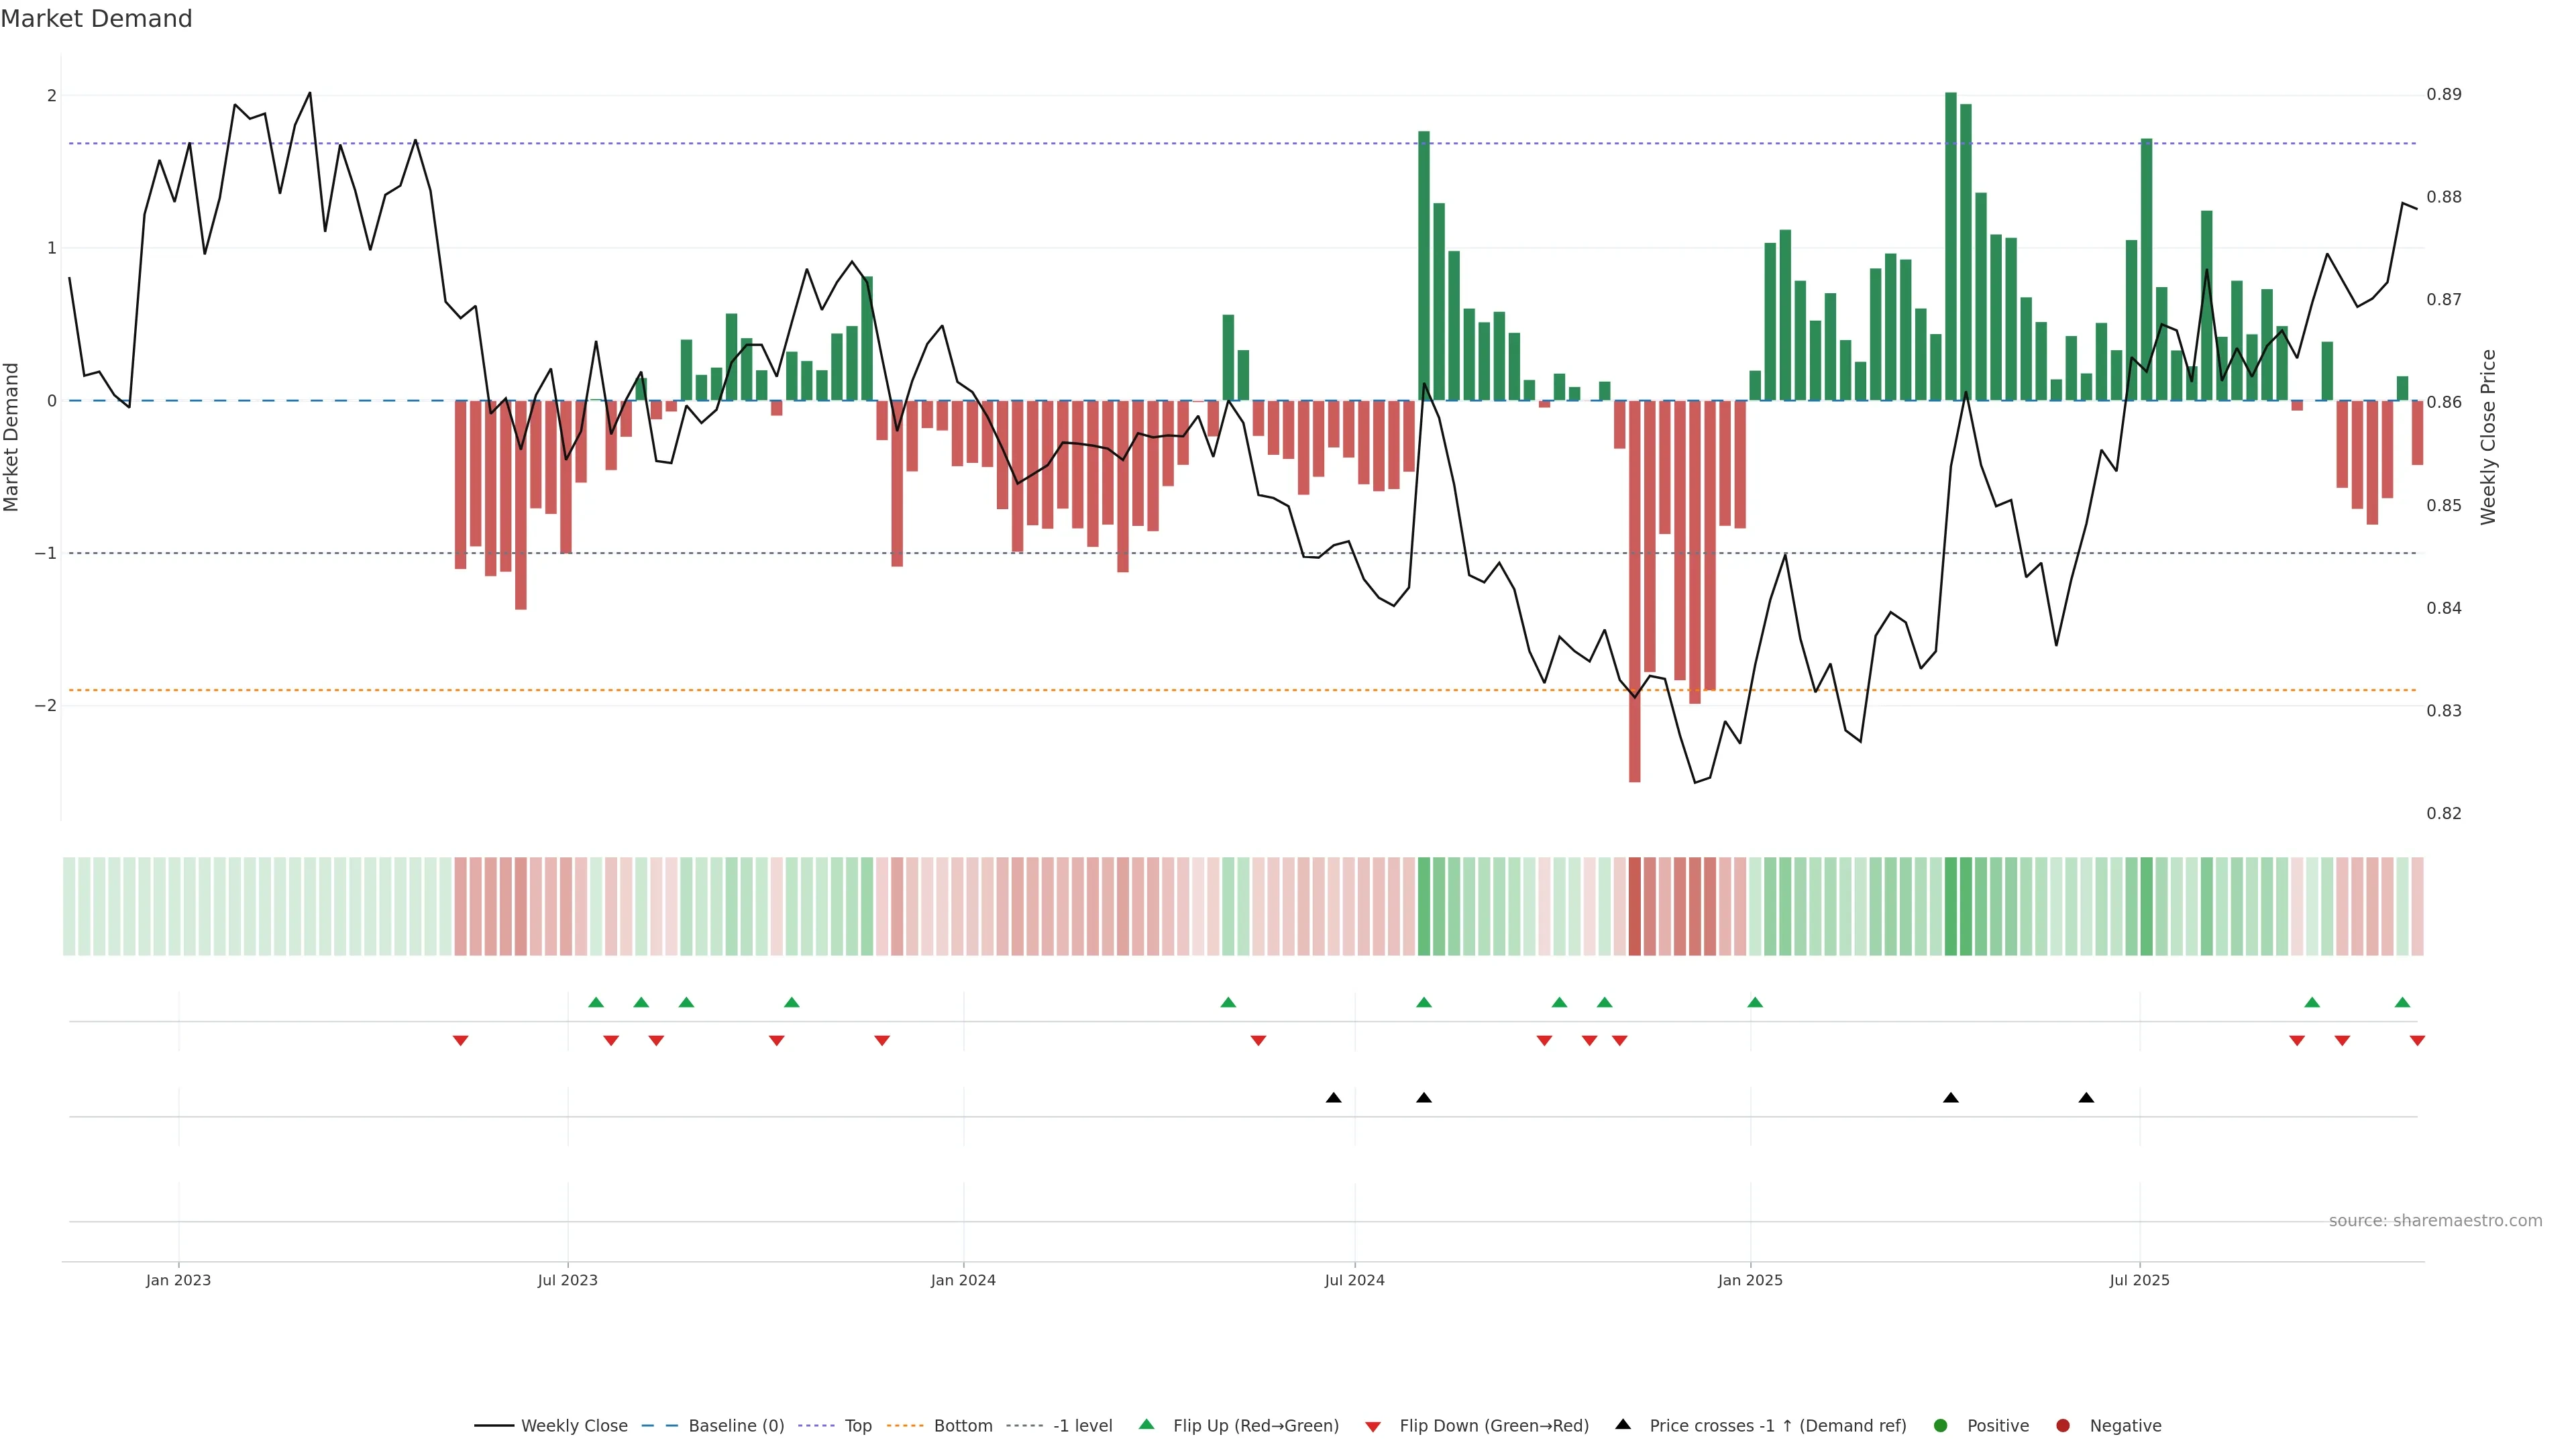Click the red Negative legend dot
Image resolution: width=2576 pixels, height=1449 pixels.
pyautogui.click(x=2063, y=1425)
